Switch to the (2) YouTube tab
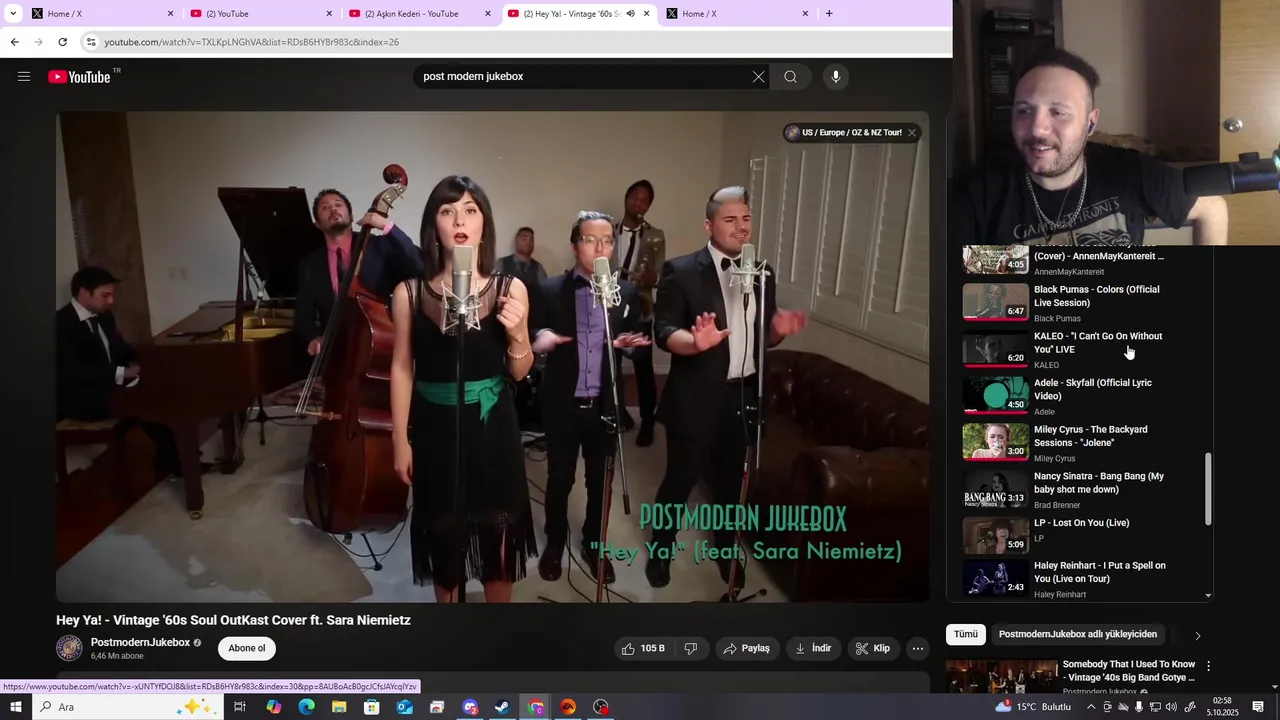Screen dimensions: 1280x720 point(260,13)
